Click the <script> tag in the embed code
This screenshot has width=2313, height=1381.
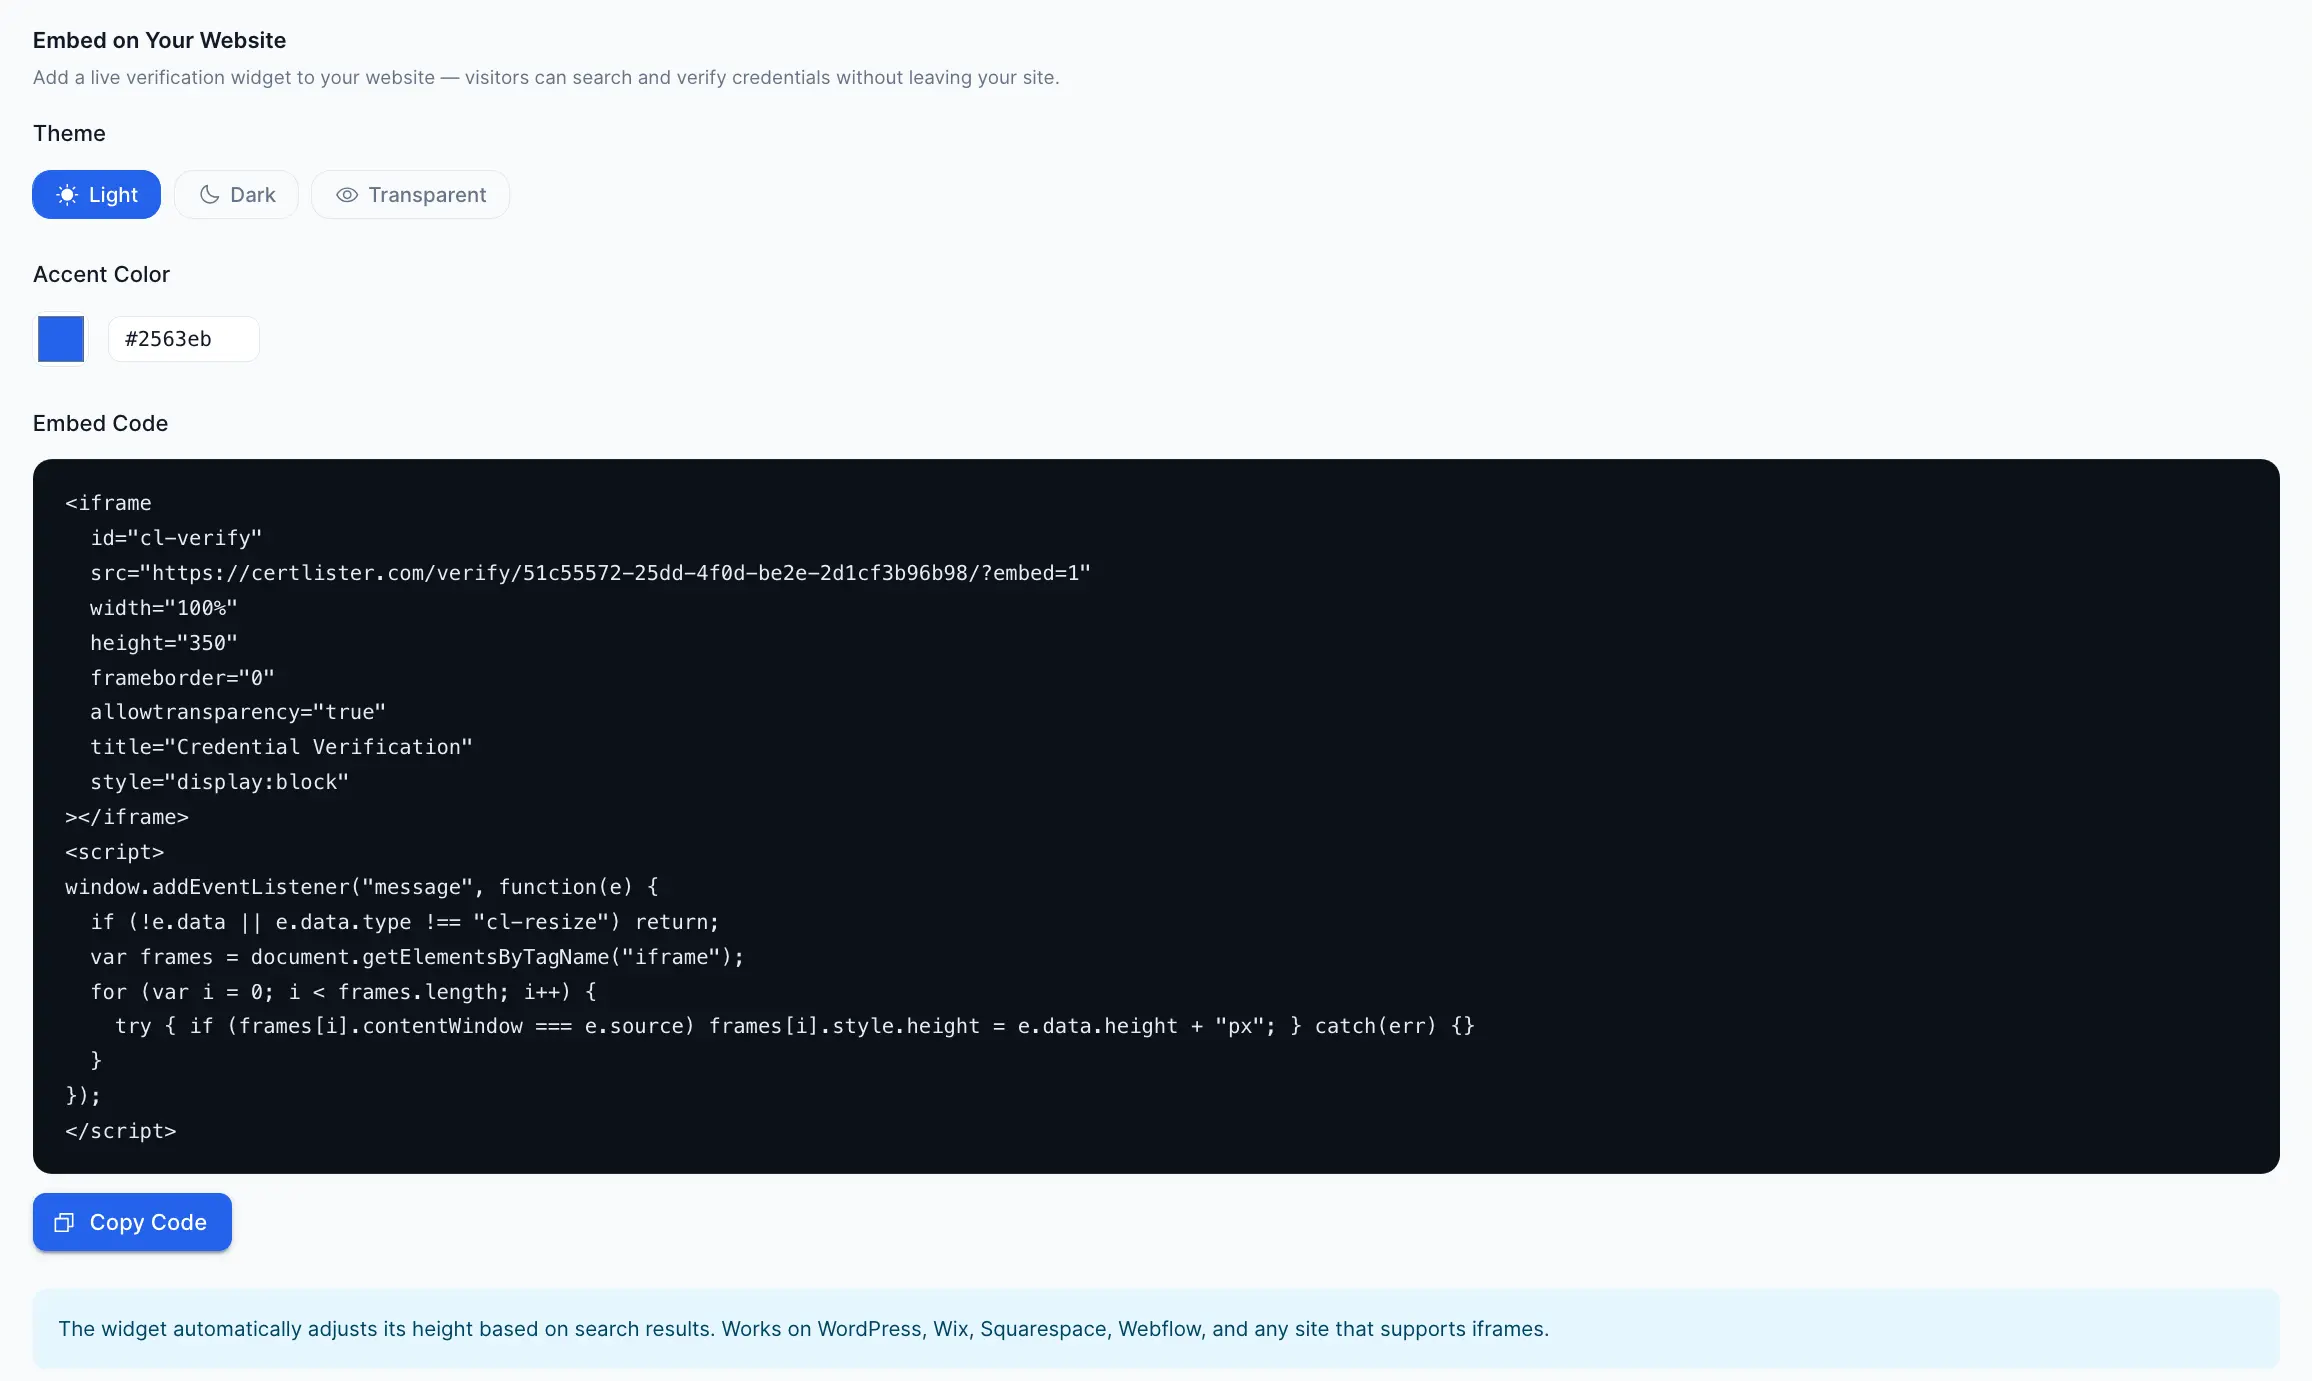pos(114,851)
